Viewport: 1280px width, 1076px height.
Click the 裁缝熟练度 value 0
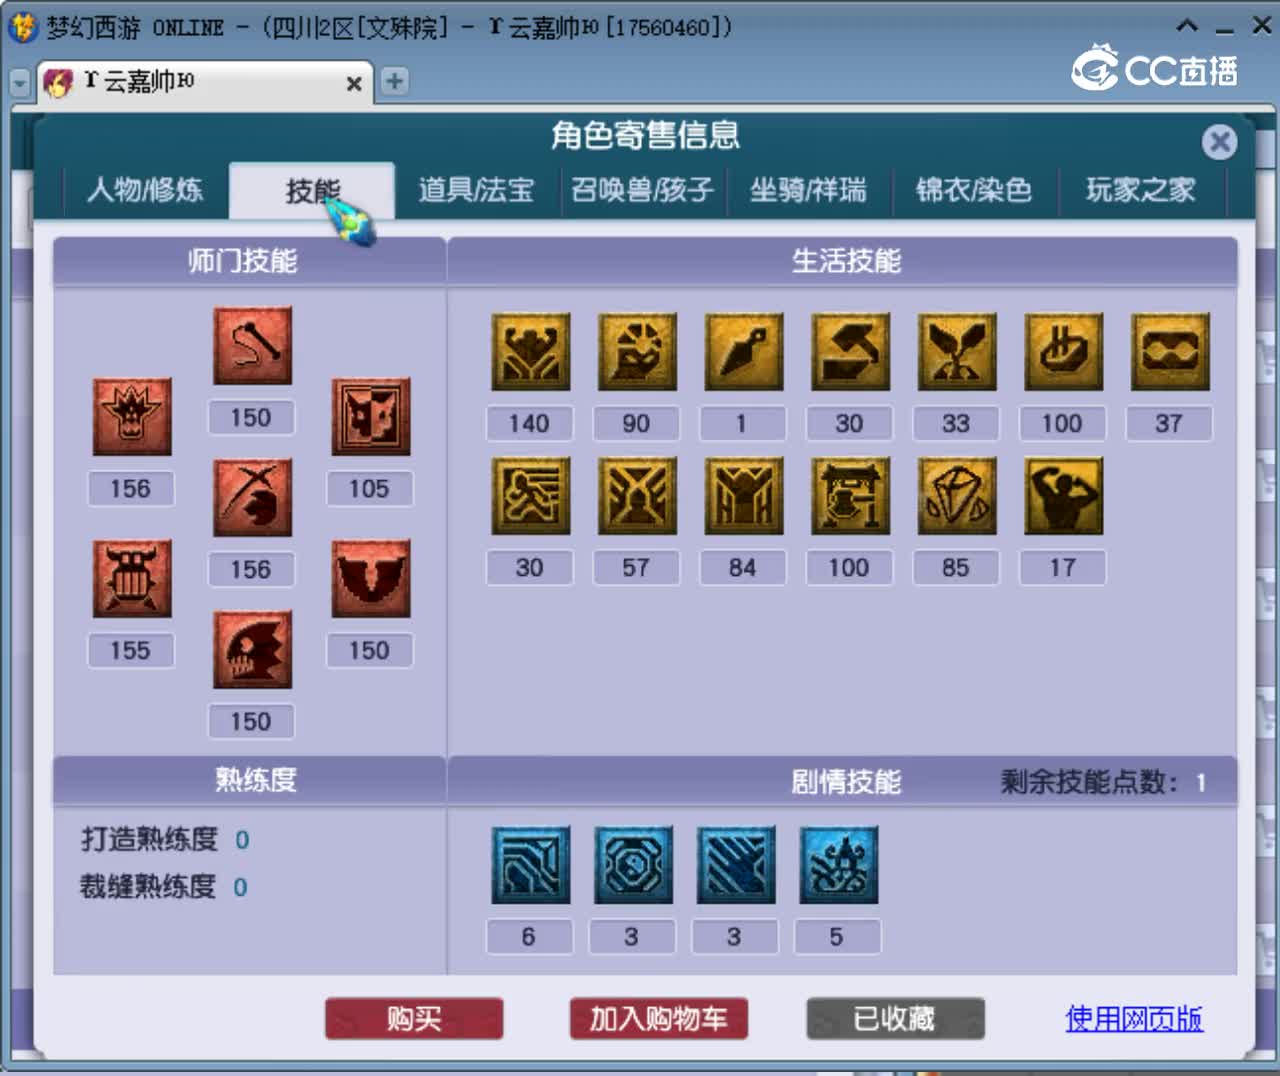(240, 887)
